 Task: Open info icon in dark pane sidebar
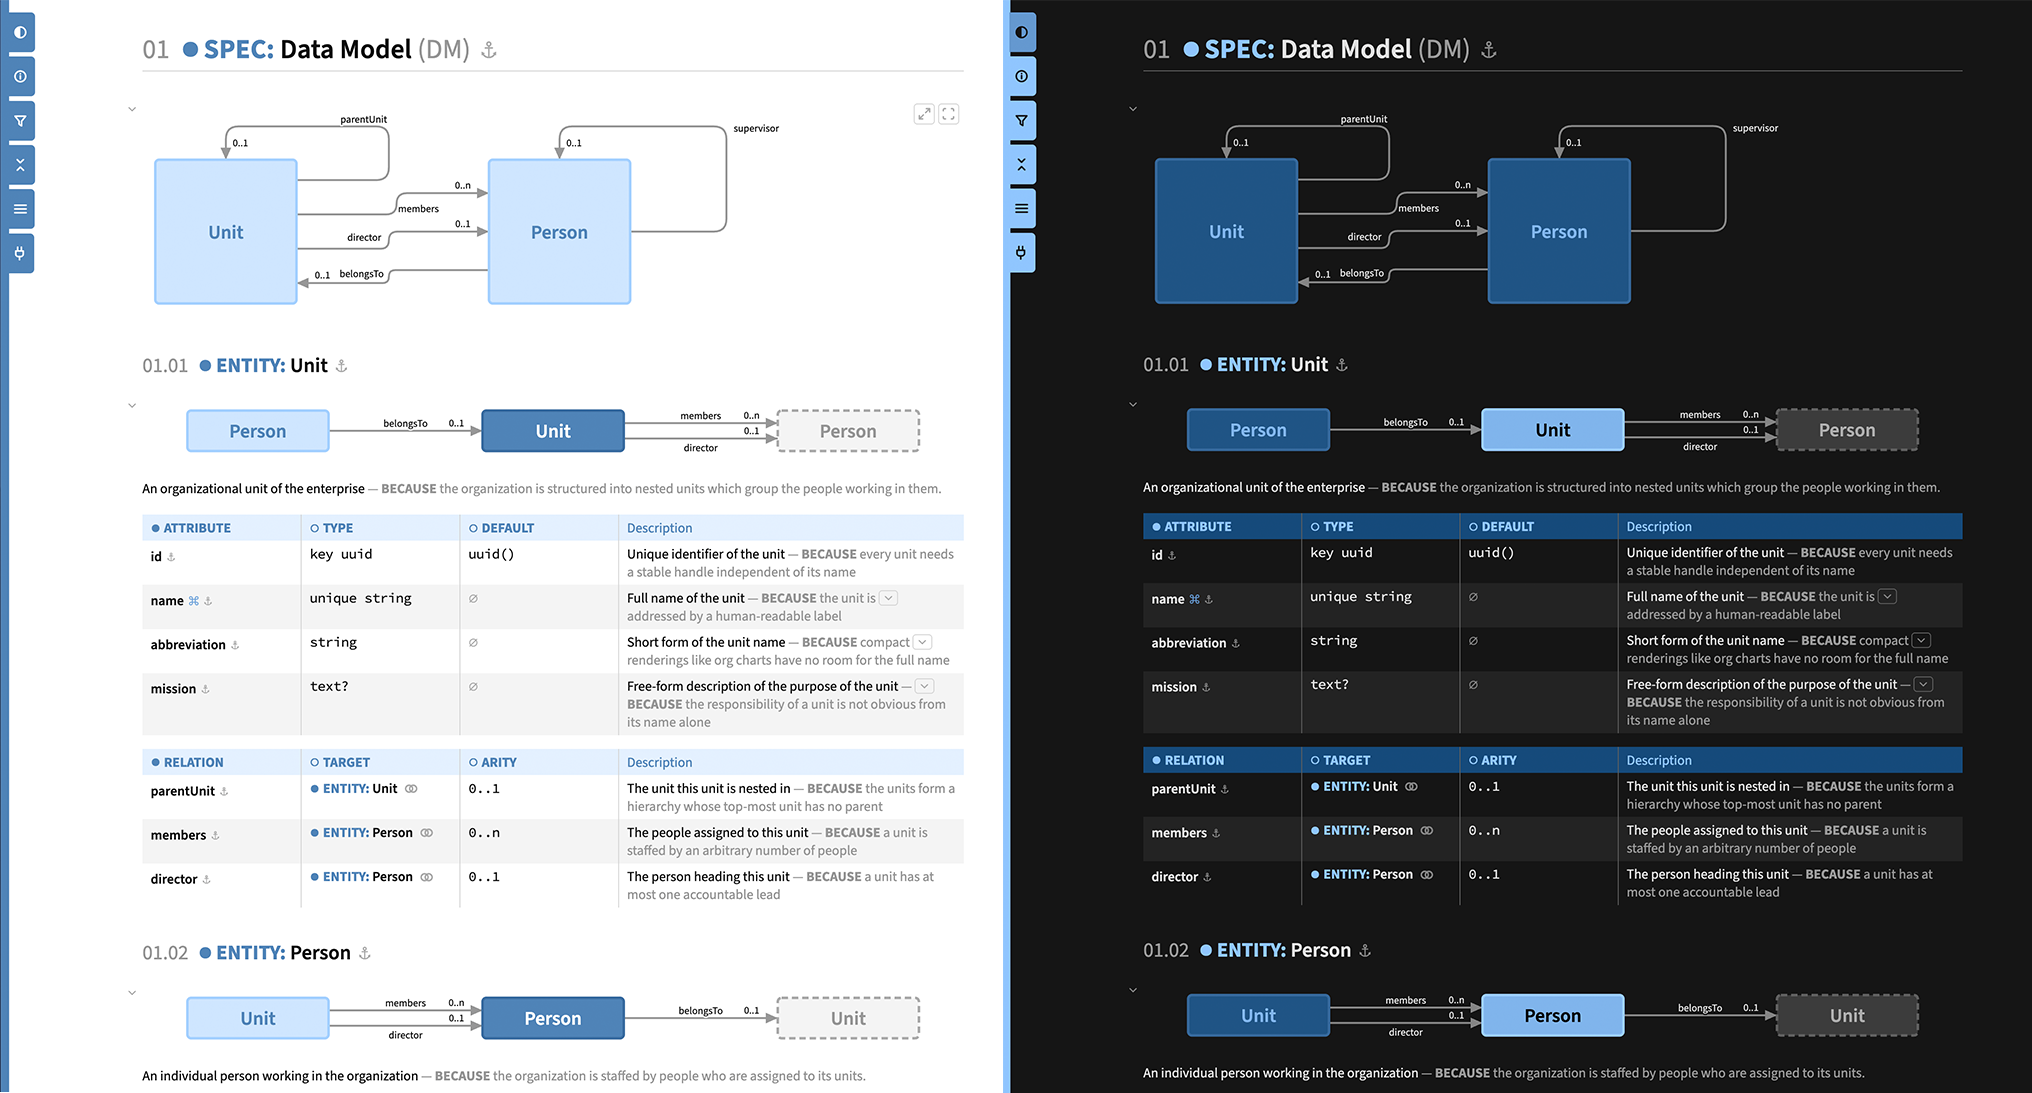pyautogui.click(x=1021, y=76)
